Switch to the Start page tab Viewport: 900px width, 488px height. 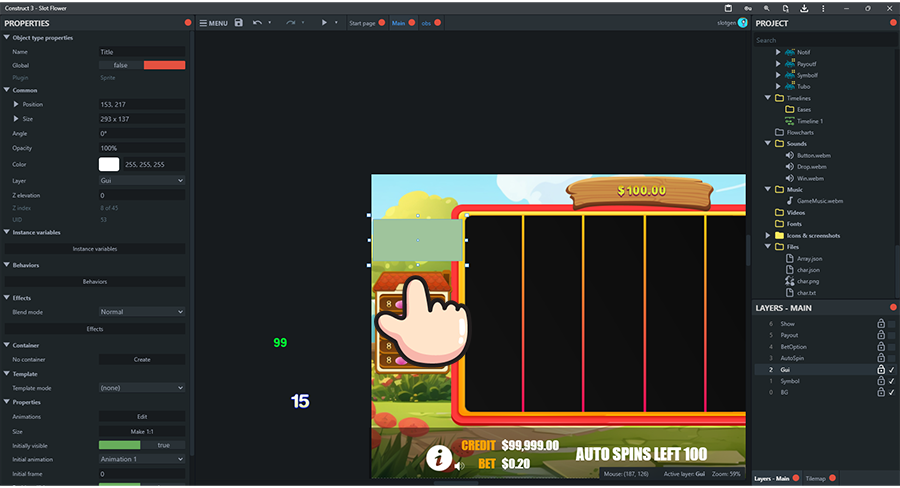(361, 22)
